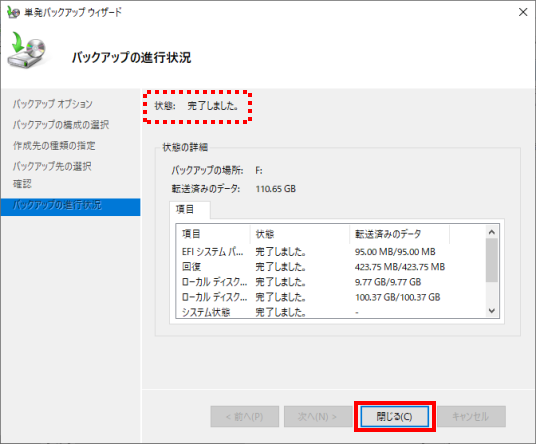Select 作成先の種類の指定 step
The width and height of the screenshot is (536, 445).
tap(54, 146)
